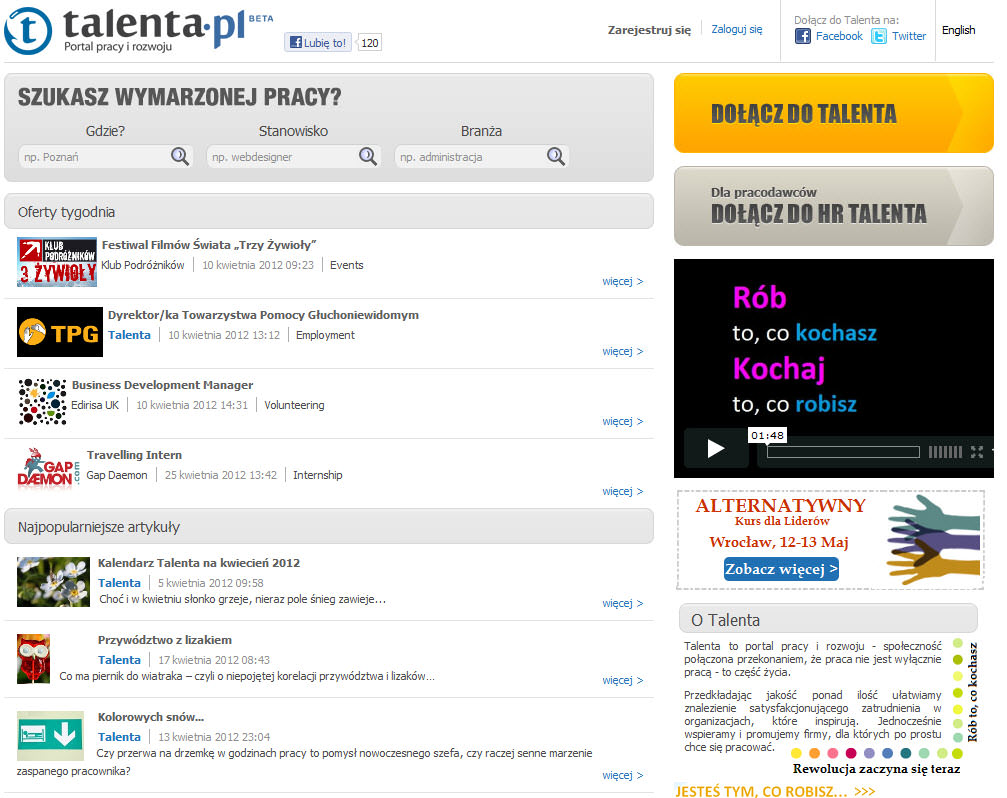This screenshot has width=1007, height=798.
Task: Click the Zarejestruj się link
Action: [x=649, y=30]
